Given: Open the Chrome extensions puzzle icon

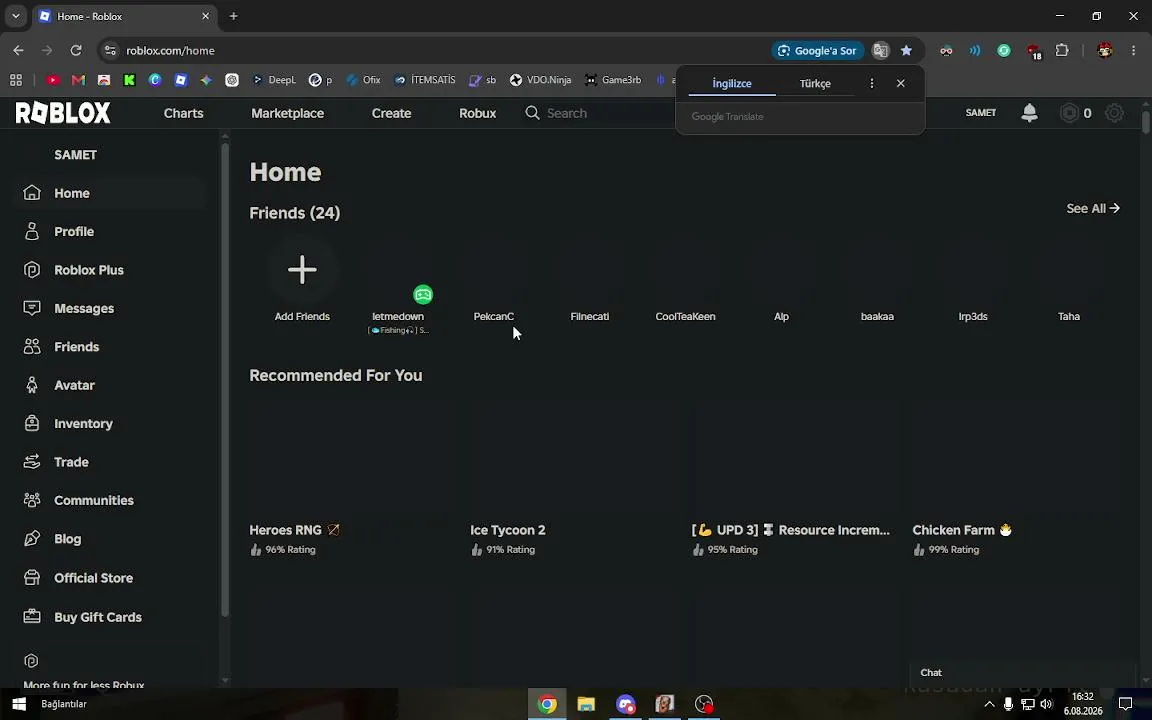Looking at the screenshot, I should pyautogui.click(x=1062, y=51).
